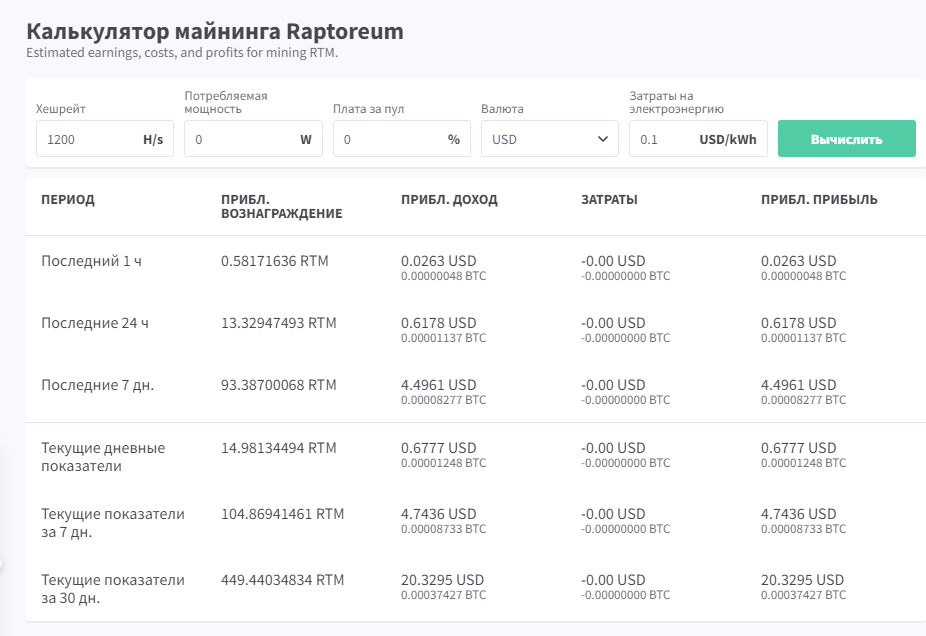Click the -0.00 USD cost in last-hour row
This screenshot has width=926, height=636.
(x=613, y=261)
